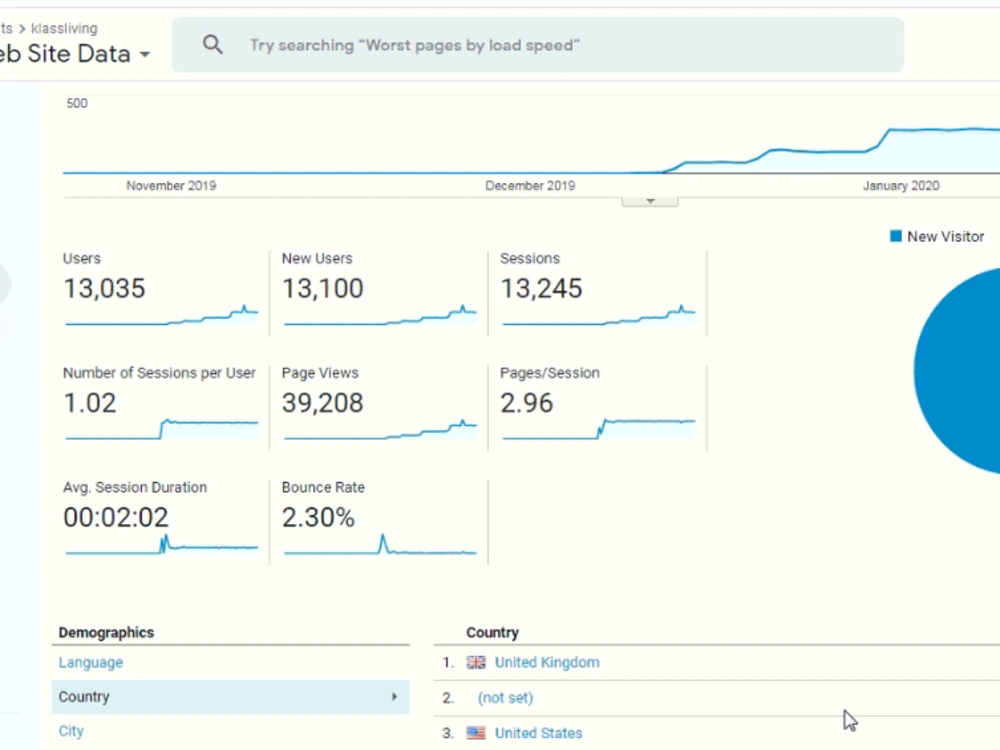Screen dimensions: 1000x750
Task: Open the City demographics link
Action: pos(71,731)
